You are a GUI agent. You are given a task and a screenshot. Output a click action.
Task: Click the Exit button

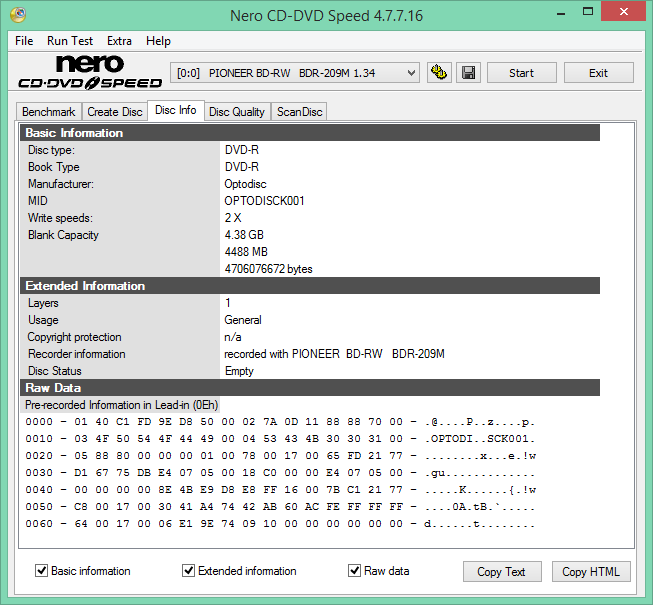(x=598, y=73)
